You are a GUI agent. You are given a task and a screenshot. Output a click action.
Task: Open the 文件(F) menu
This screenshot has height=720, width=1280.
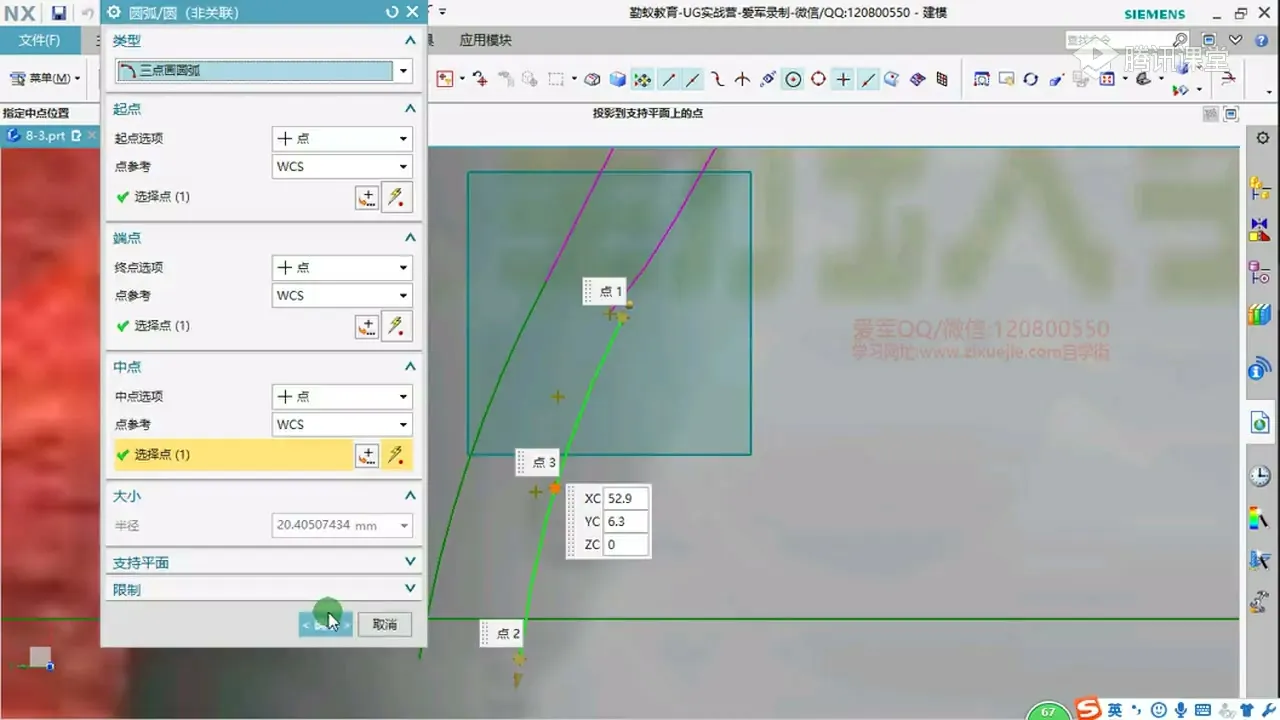coord(39,41)
